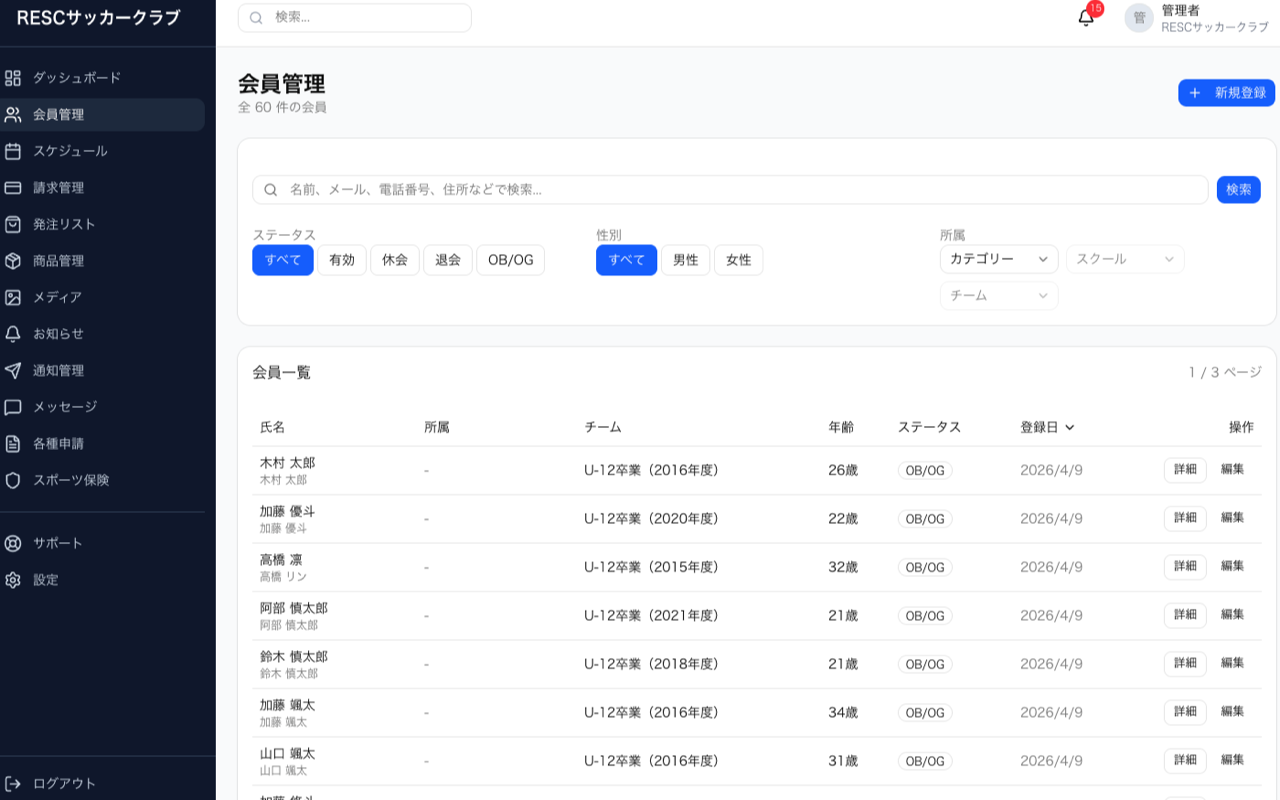Open 詳細 for 高橋 凛

[1185, 567]
